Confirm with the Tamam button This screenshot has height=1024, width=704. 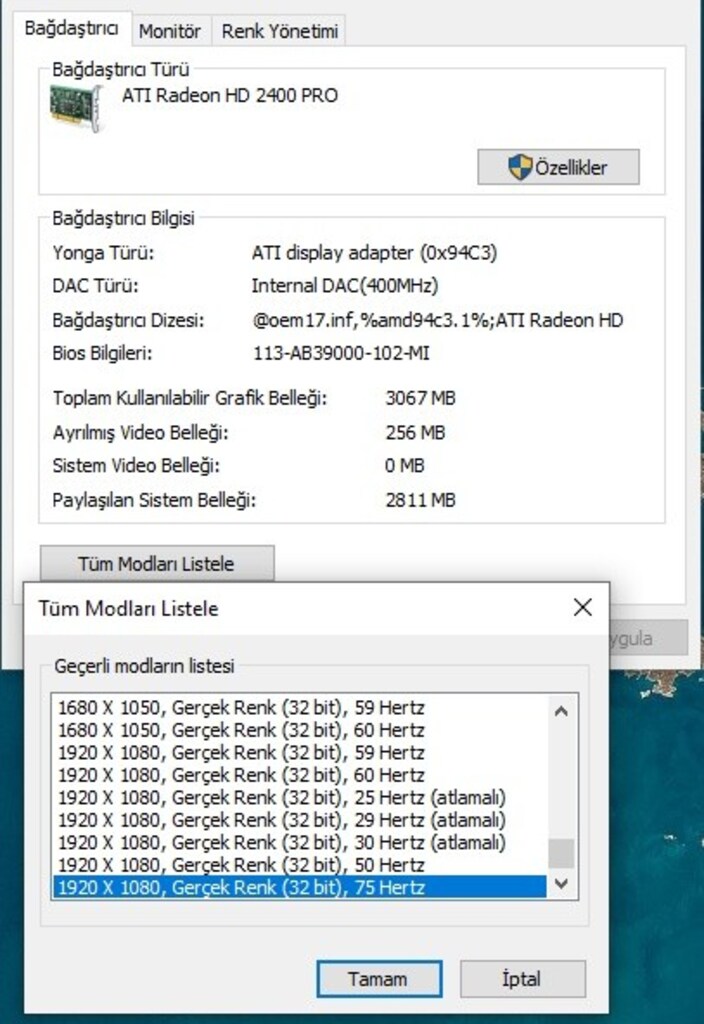click(x=379, y=978)
